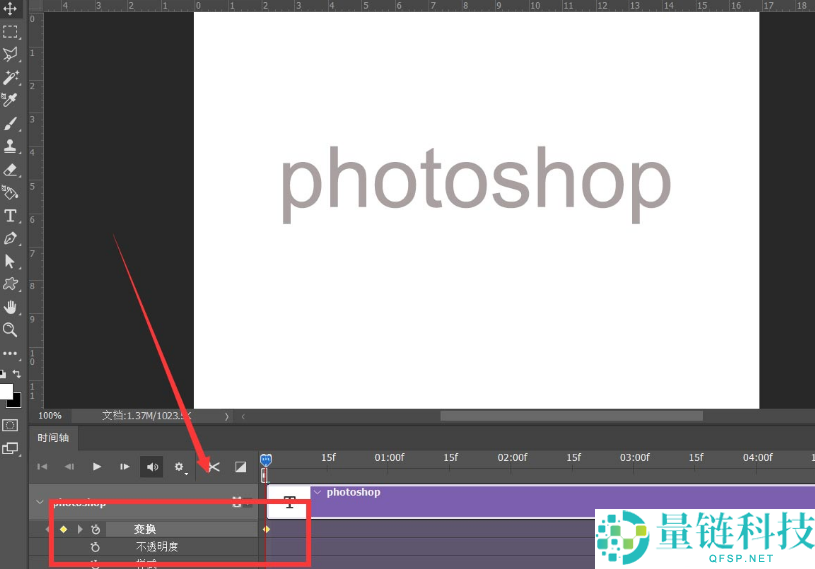Select the Eraser tool
This screenshot has width=815, height=569.
[10, 170]
